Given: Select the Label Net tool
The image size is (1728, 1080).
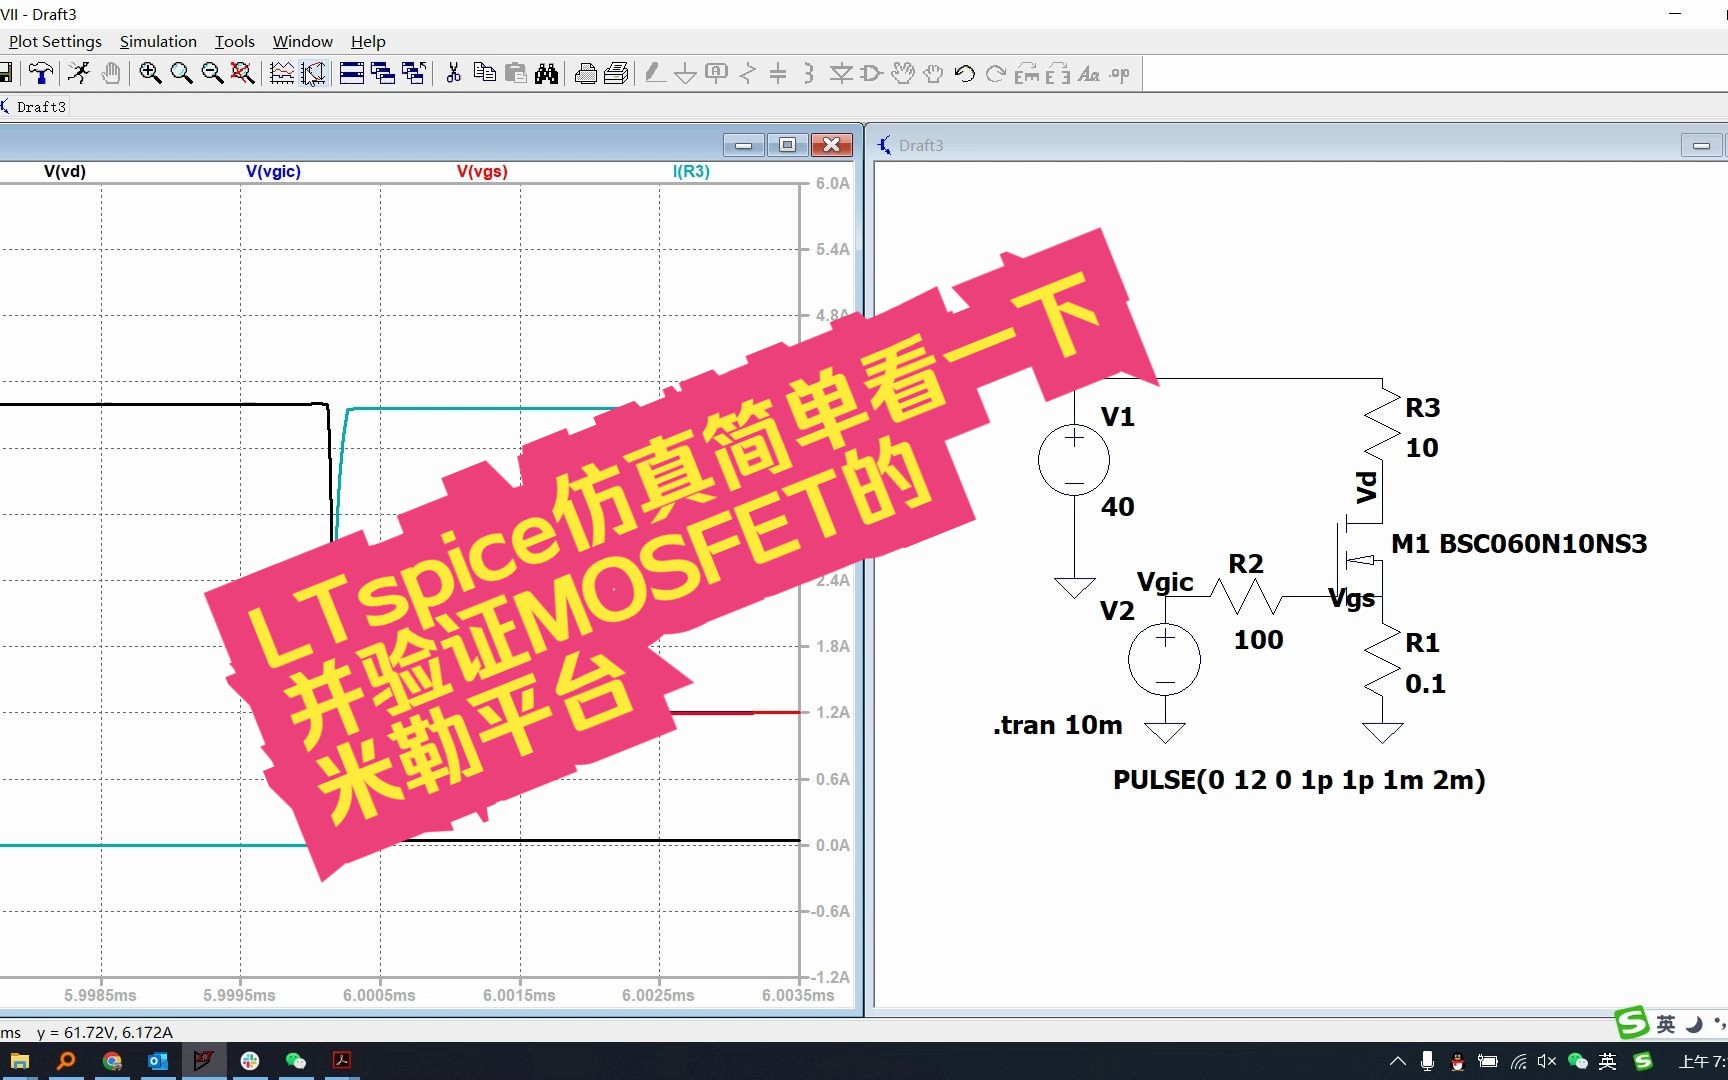Looking at the screenshot, I should [716, 73].
